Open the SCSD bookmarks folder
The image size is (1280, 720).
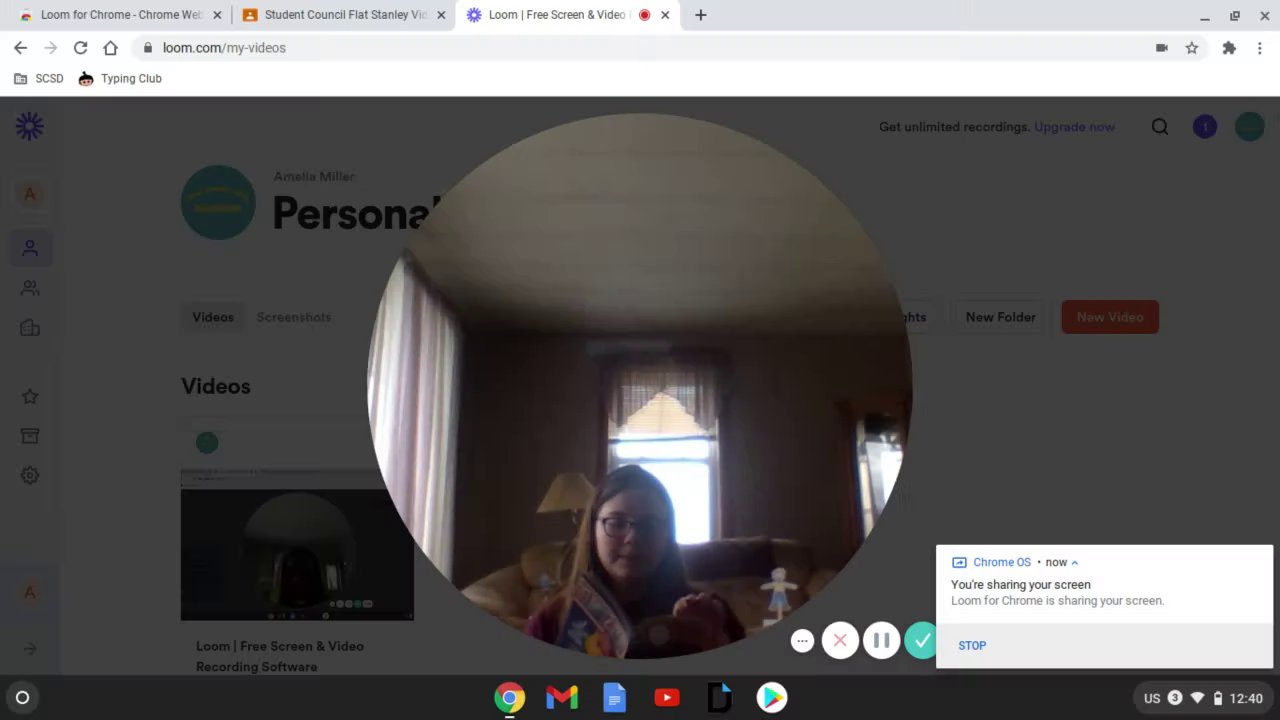39,79
